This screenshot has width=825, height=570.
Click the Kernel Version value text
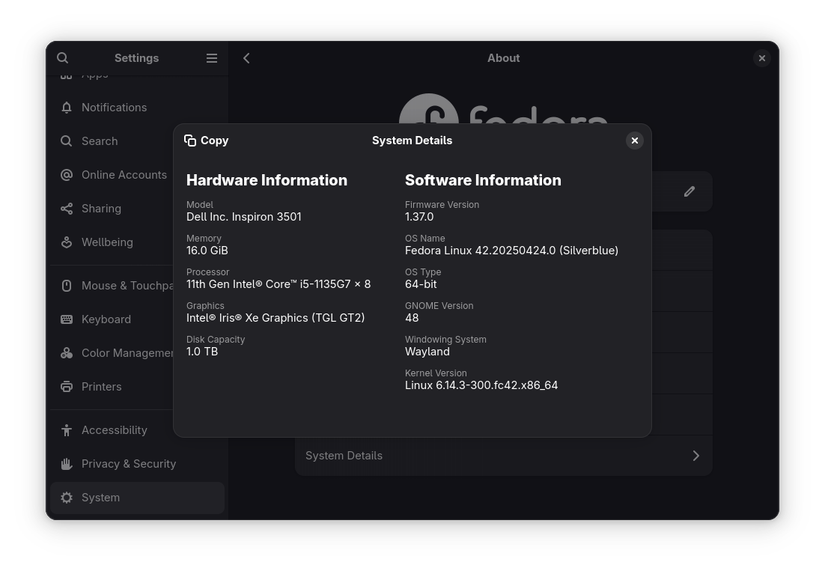(x=481, y=386)
